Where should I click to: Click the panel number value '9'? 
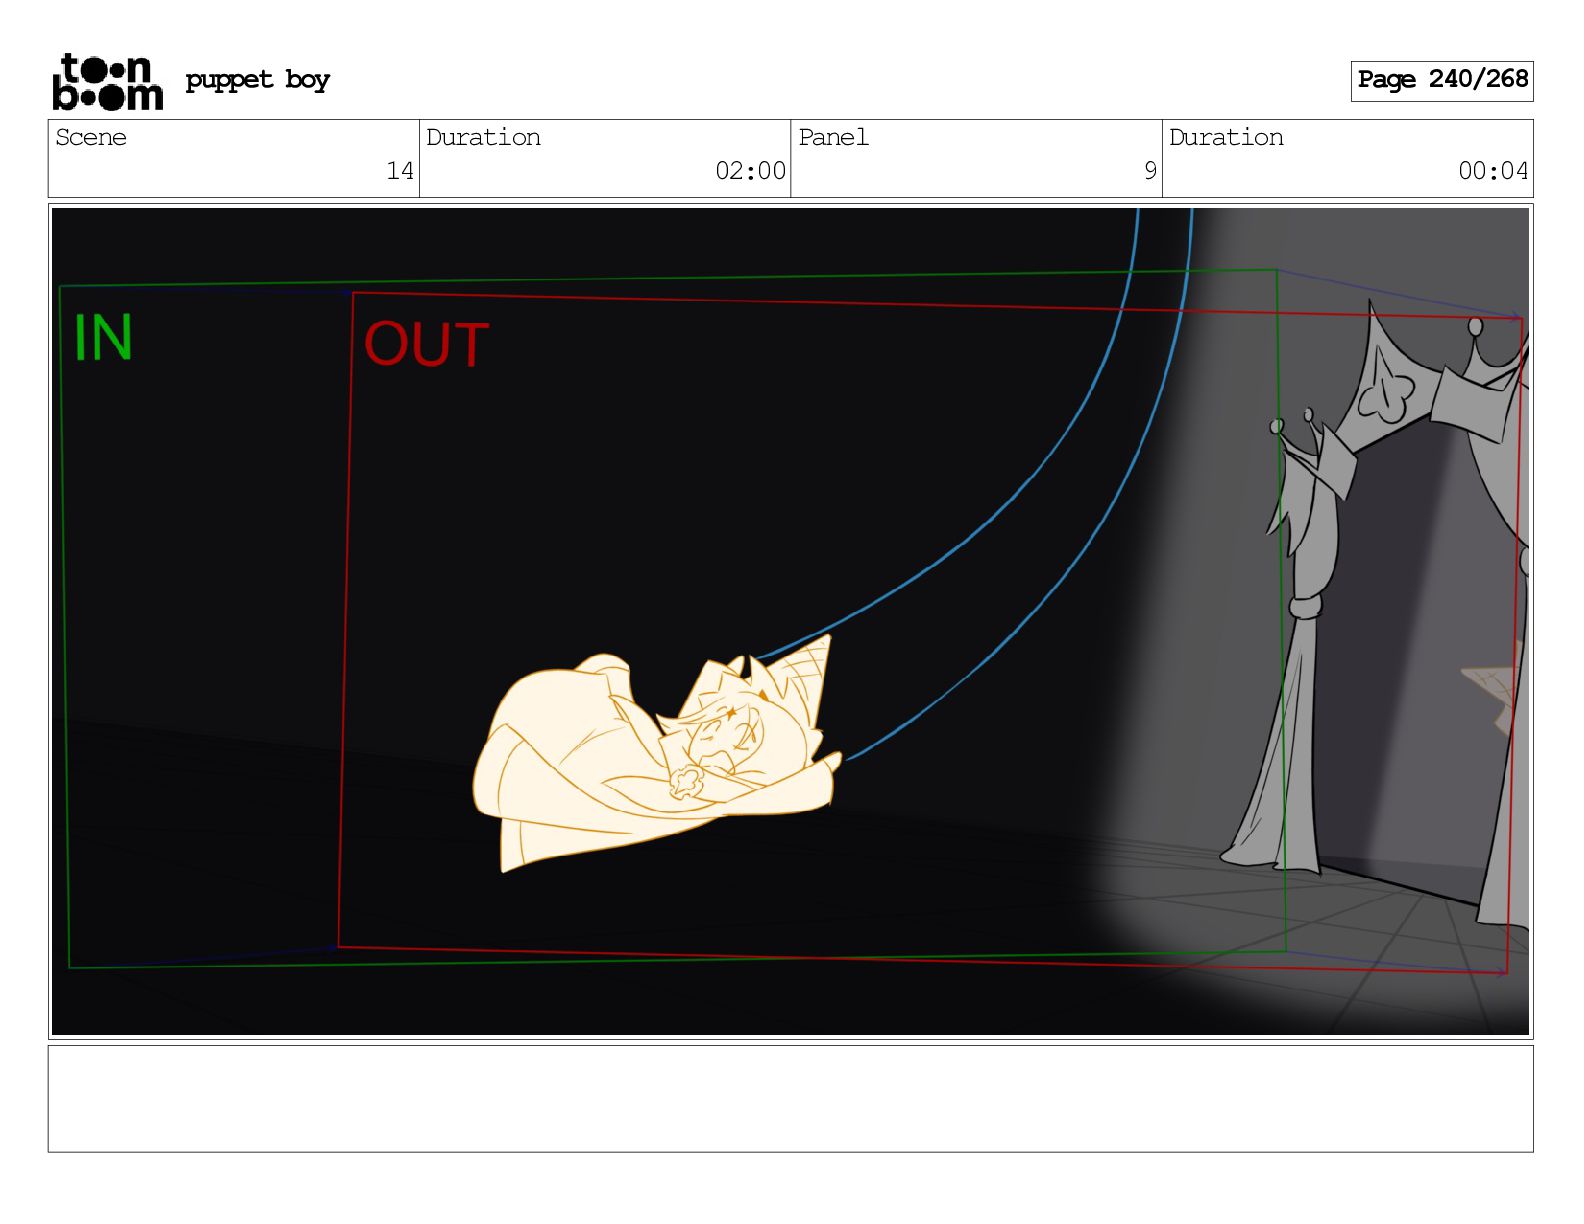point(1150,171)
